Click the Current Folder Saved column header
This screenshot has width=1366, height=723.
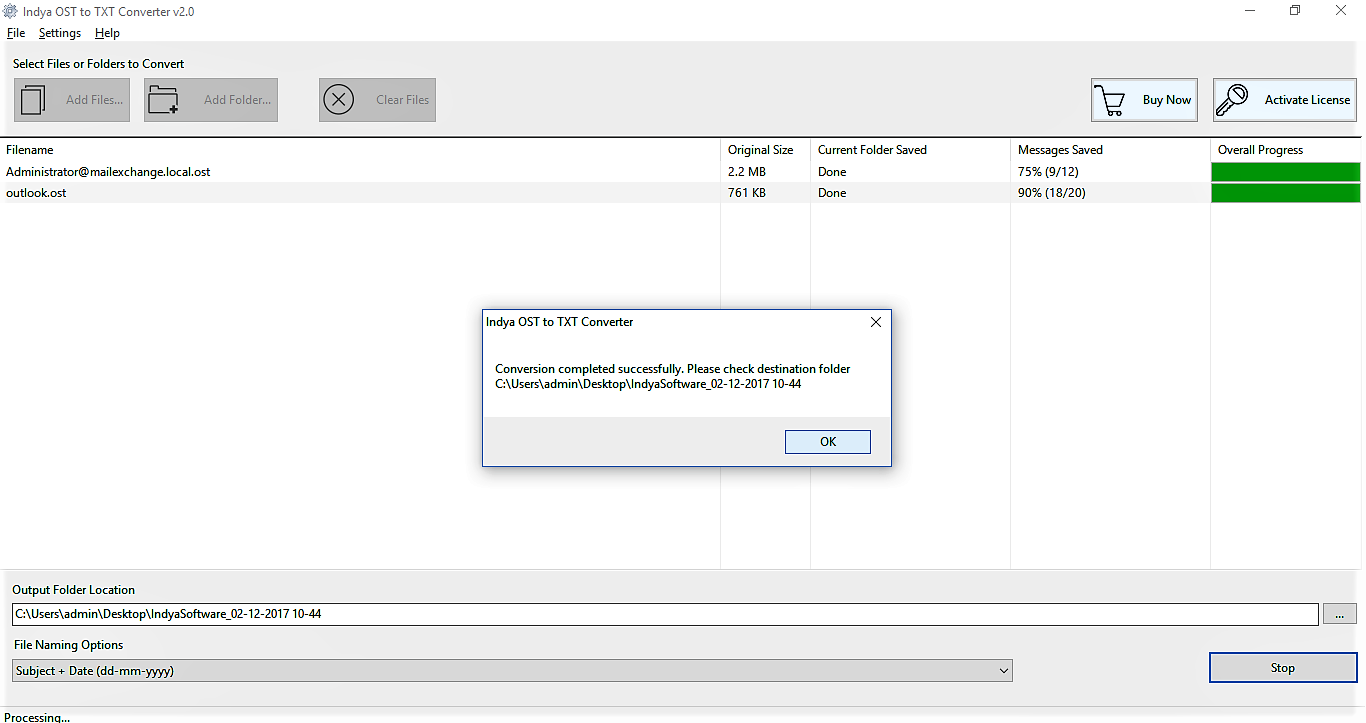872,150
